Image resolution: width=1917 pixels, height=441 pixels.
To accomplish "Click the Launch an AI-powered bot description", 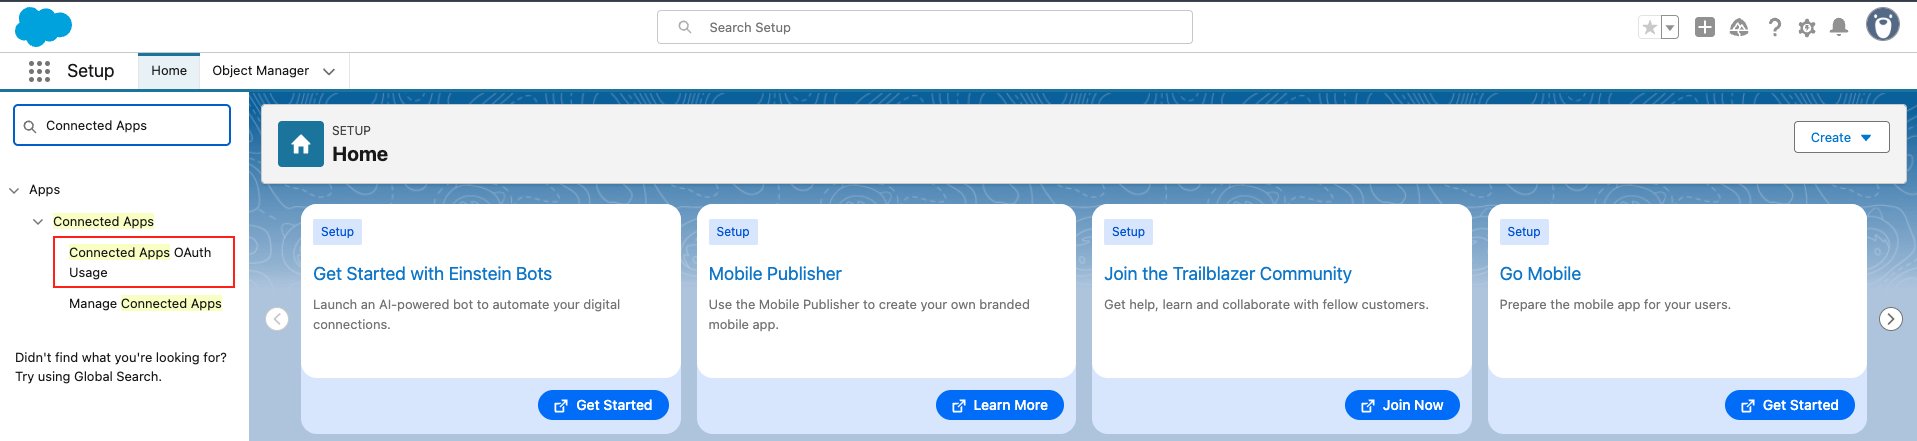I will [x=466, y=315].
